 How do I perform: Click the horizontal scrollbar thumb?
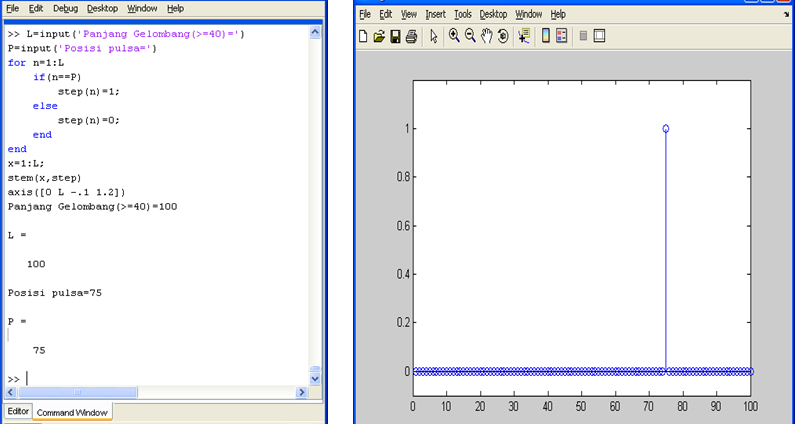78,392
